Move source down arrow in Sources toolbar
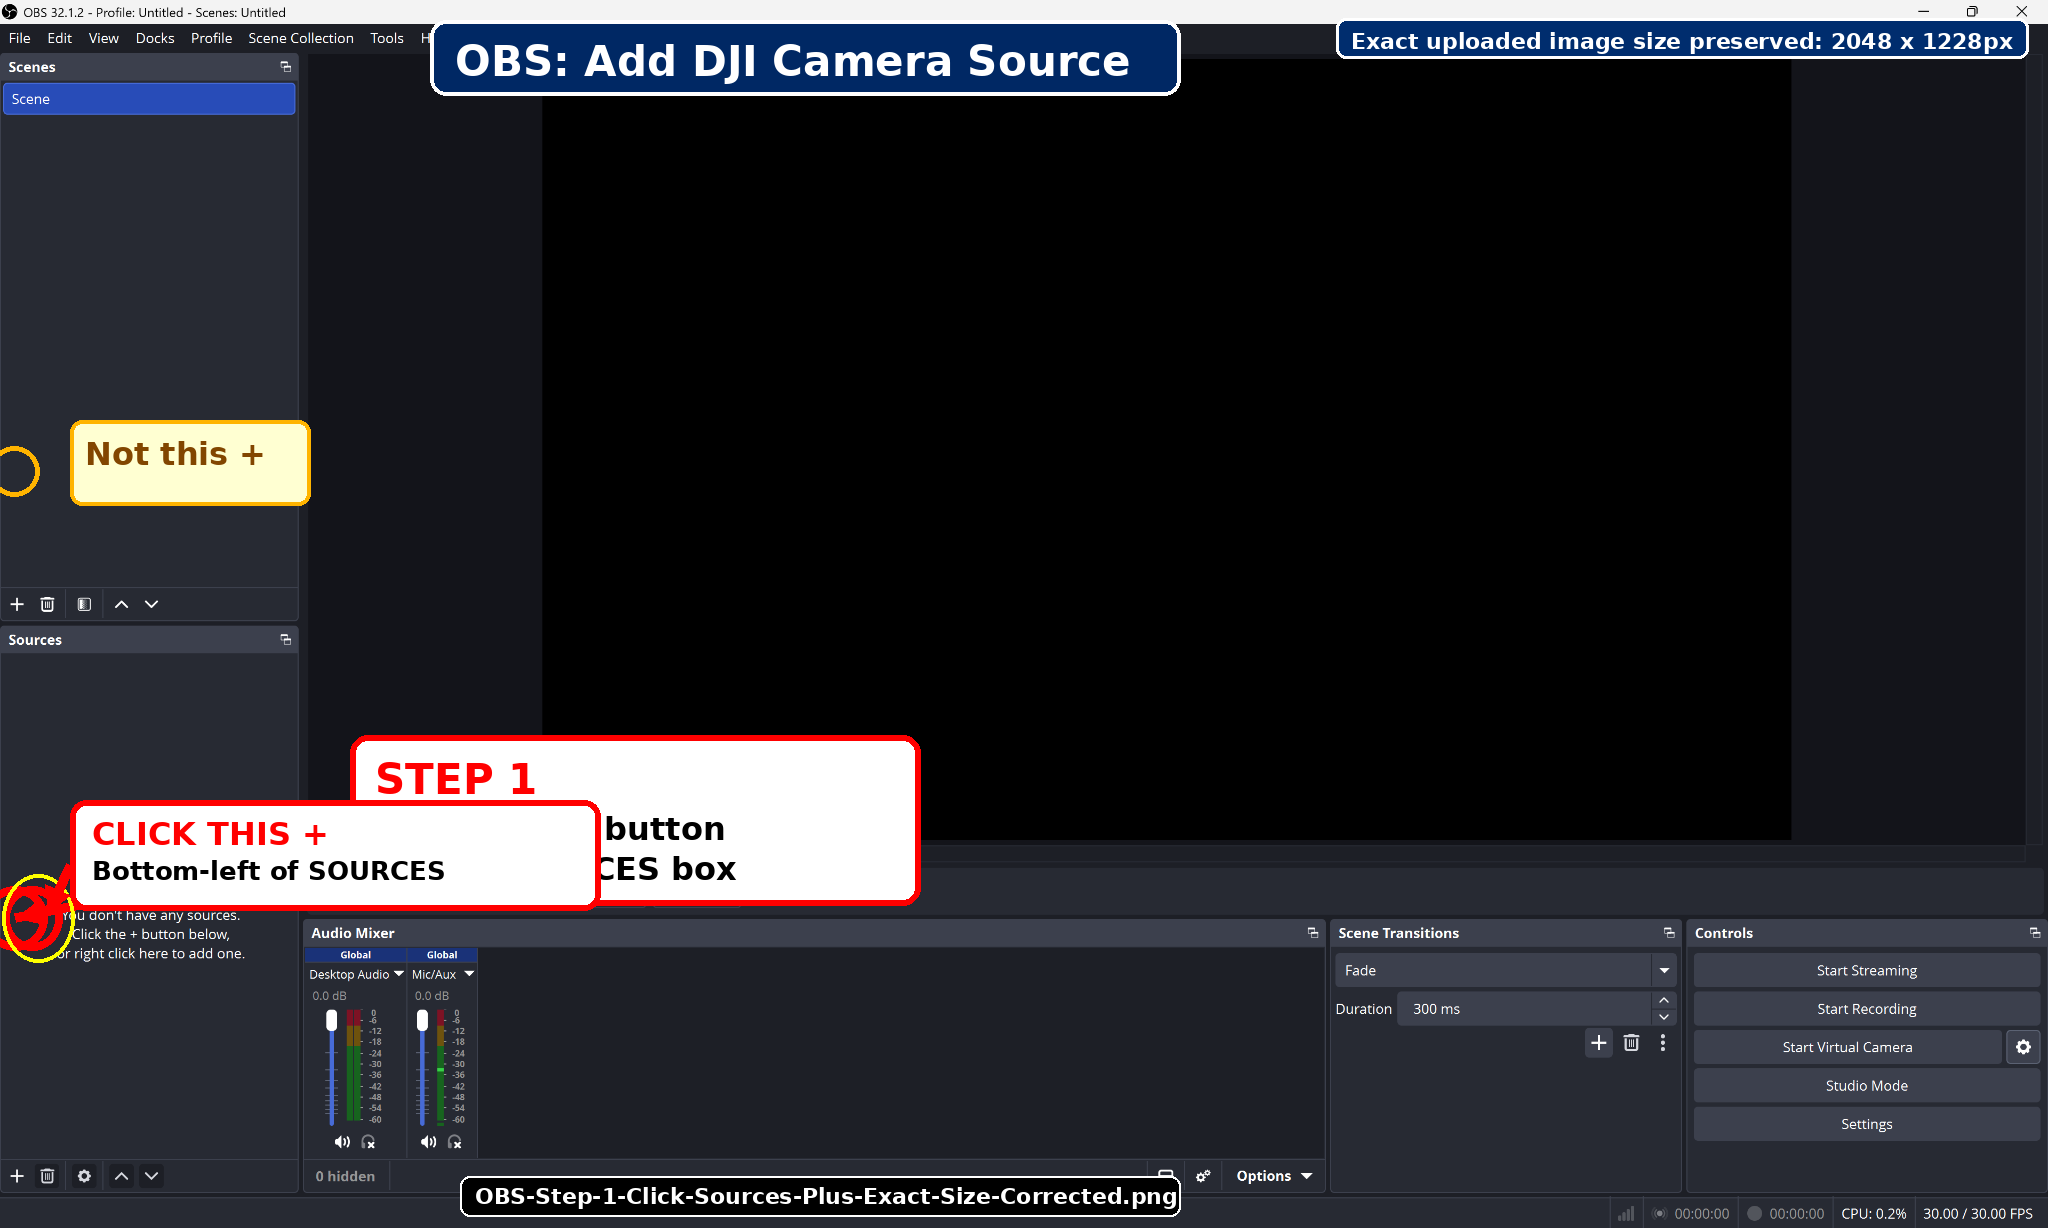Screen dimensions: 2048x1228 pyautogui.click(x=151, y=1176)
